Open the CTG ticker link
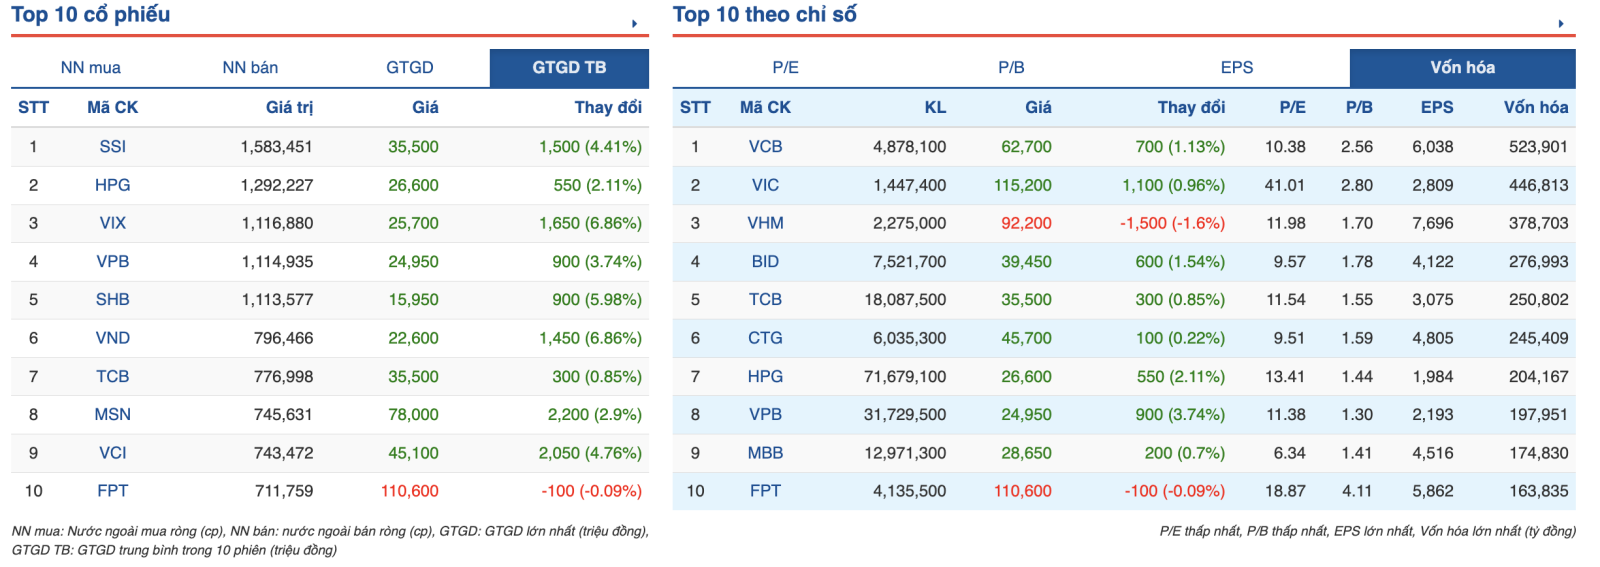The image size is (1600, 567). 766,338
